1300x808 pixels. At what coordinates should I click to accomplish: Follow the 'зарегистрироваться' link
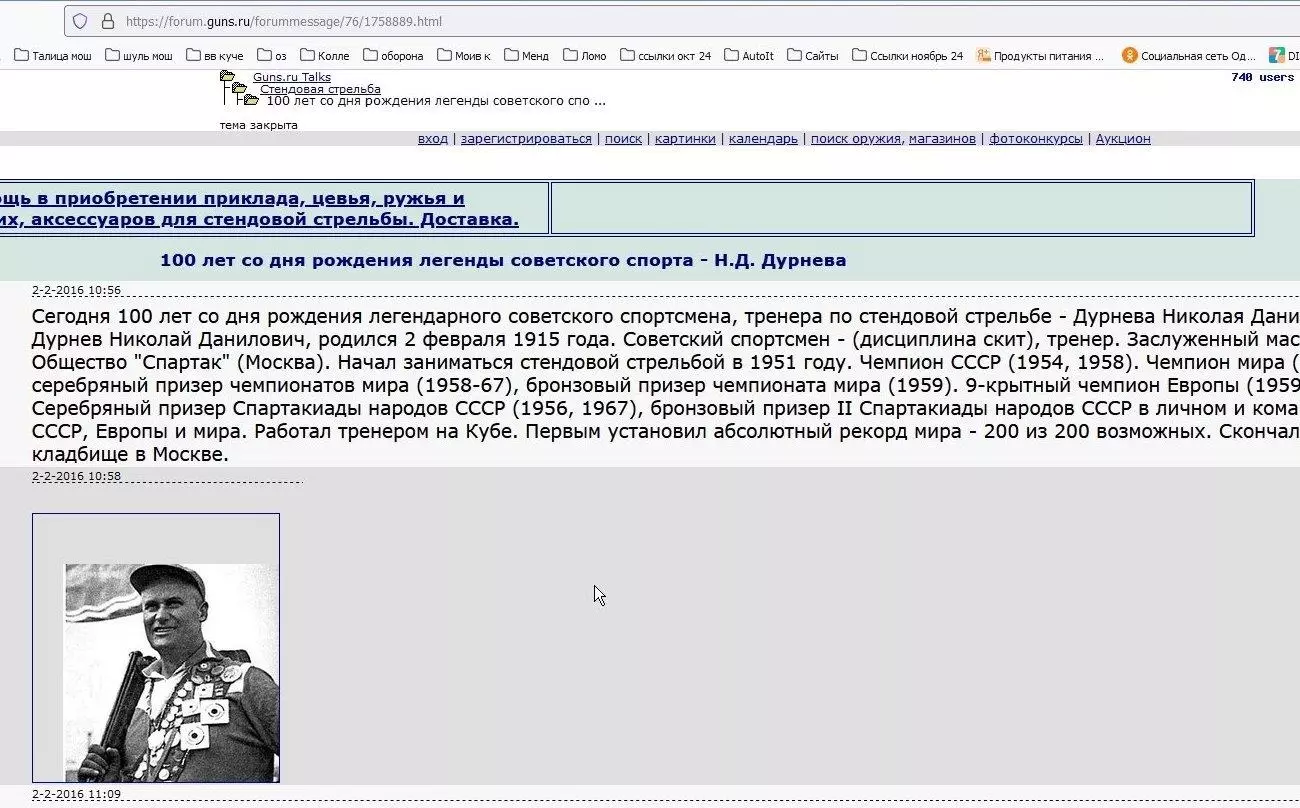click(x=525, y=139)
